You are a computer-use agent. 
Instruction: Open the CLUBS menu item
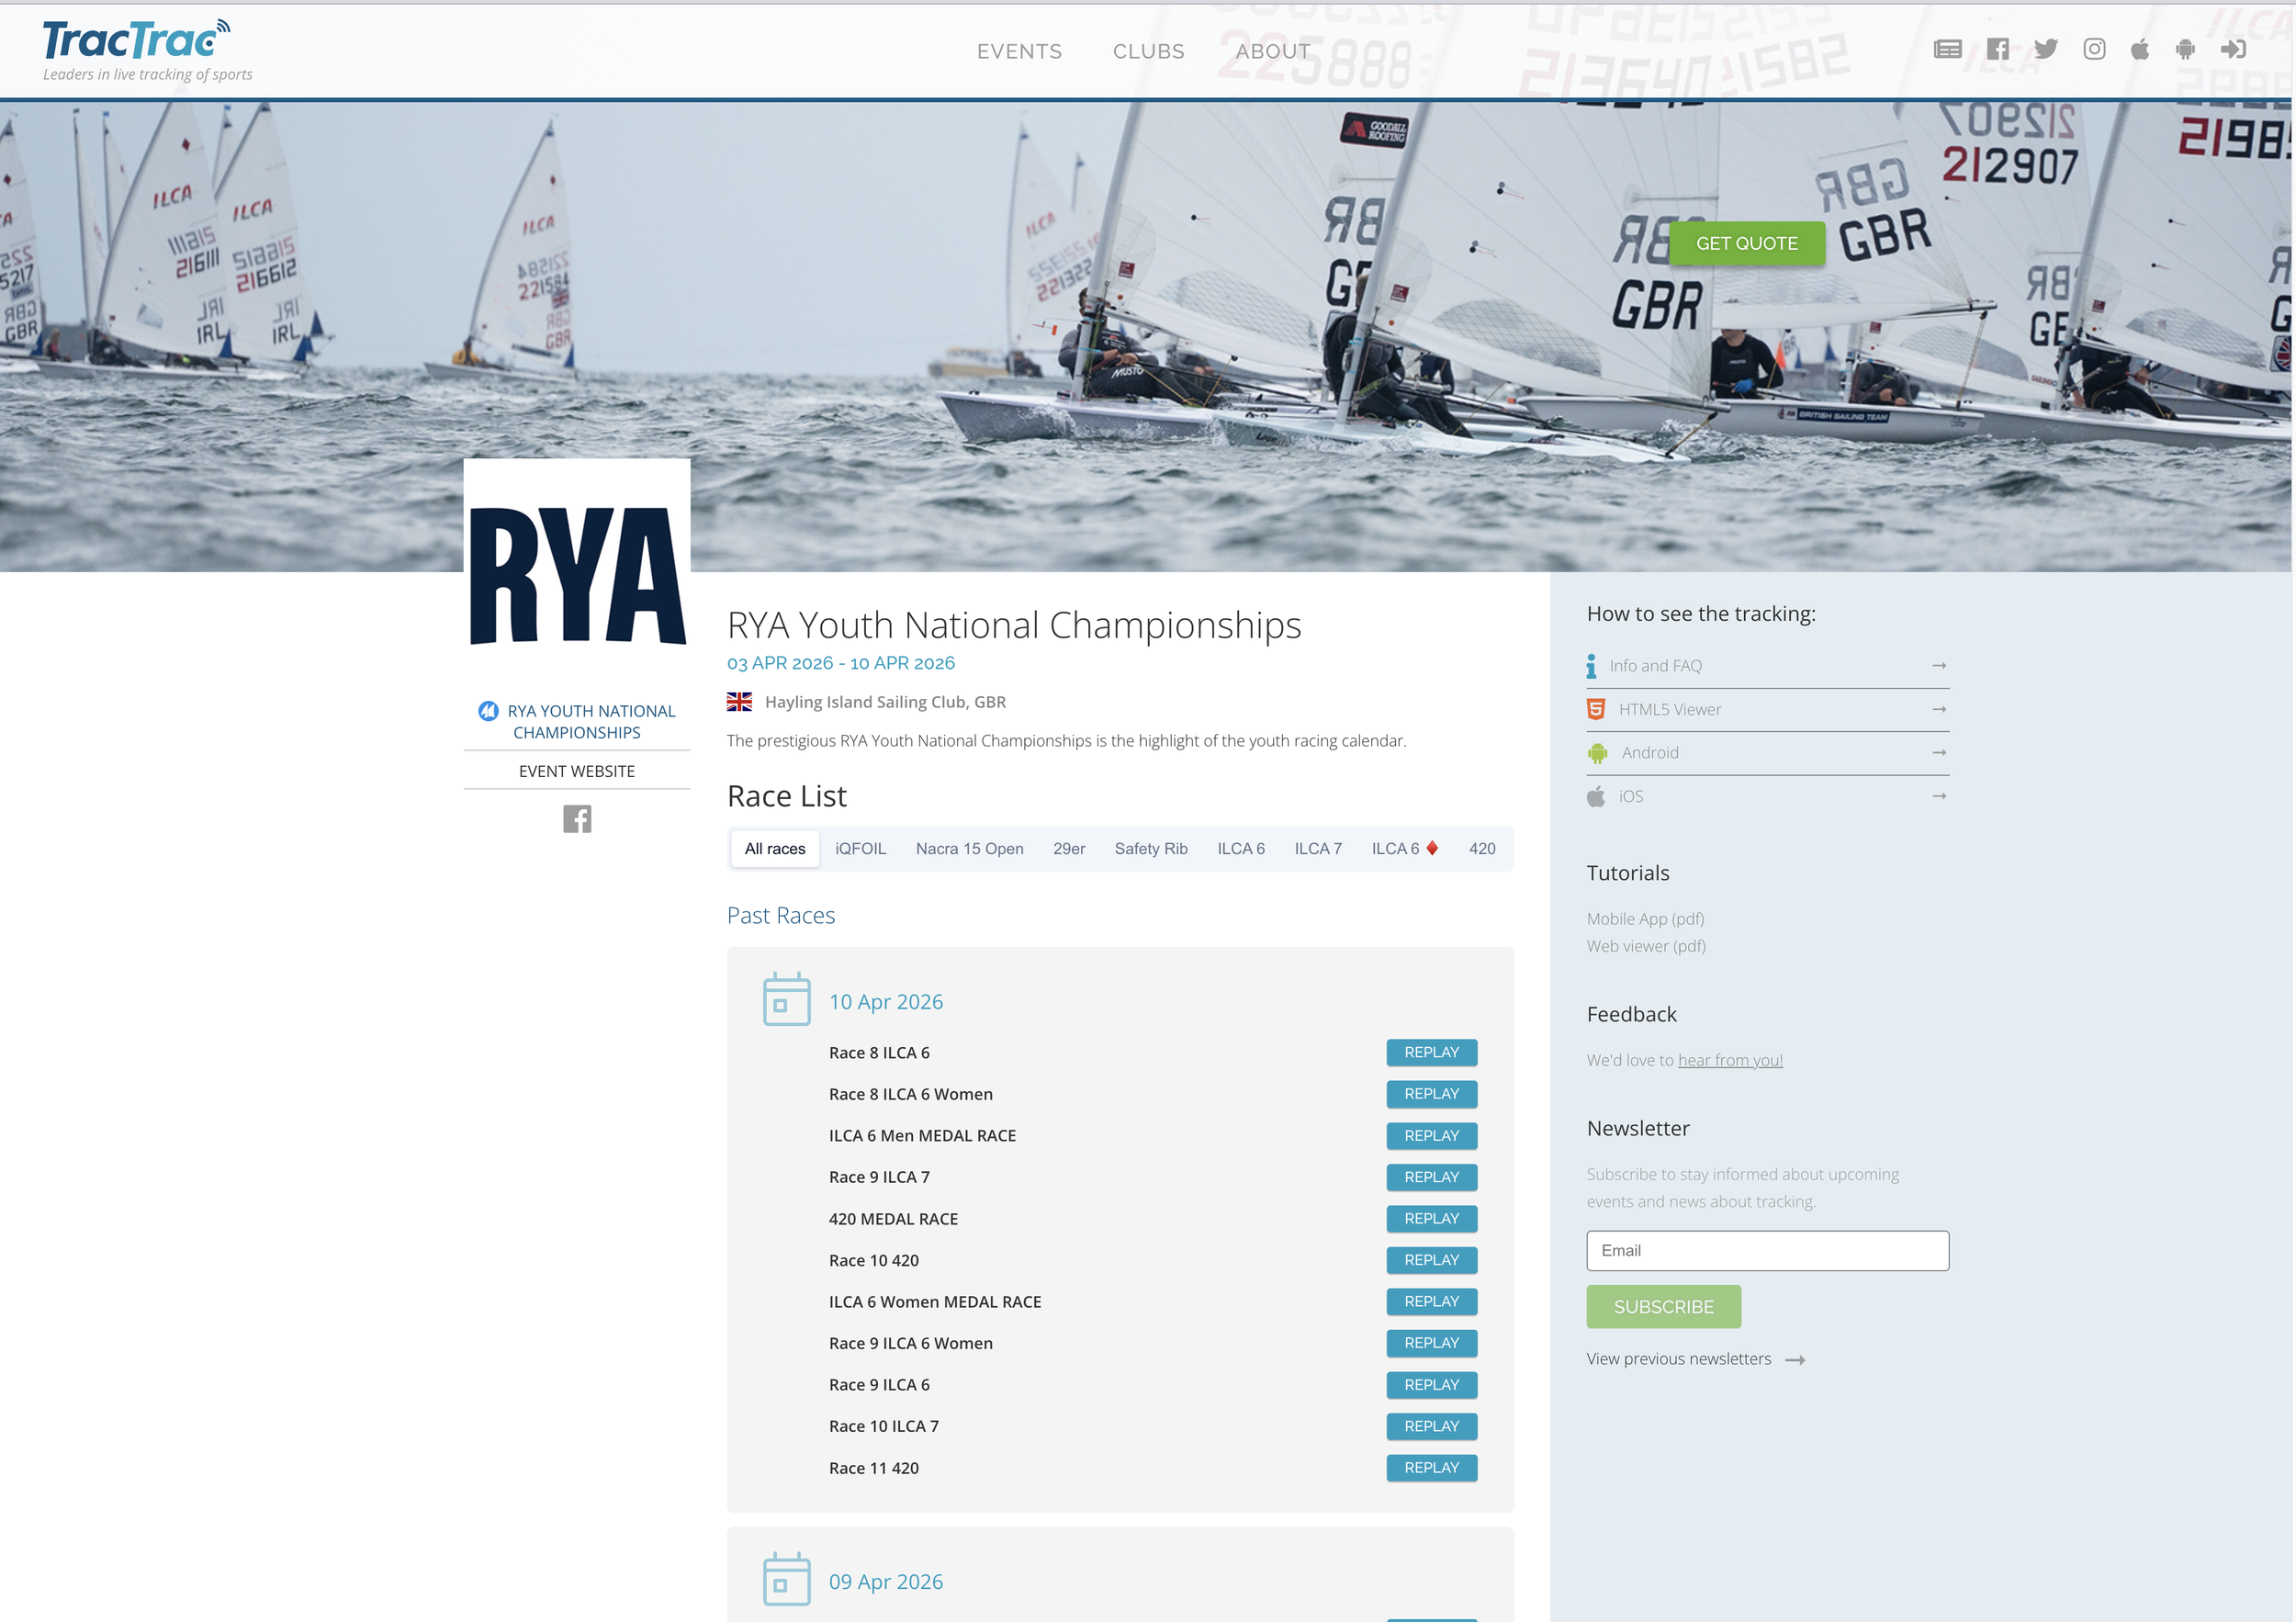pyautogui.click(x=1148, y=52)
